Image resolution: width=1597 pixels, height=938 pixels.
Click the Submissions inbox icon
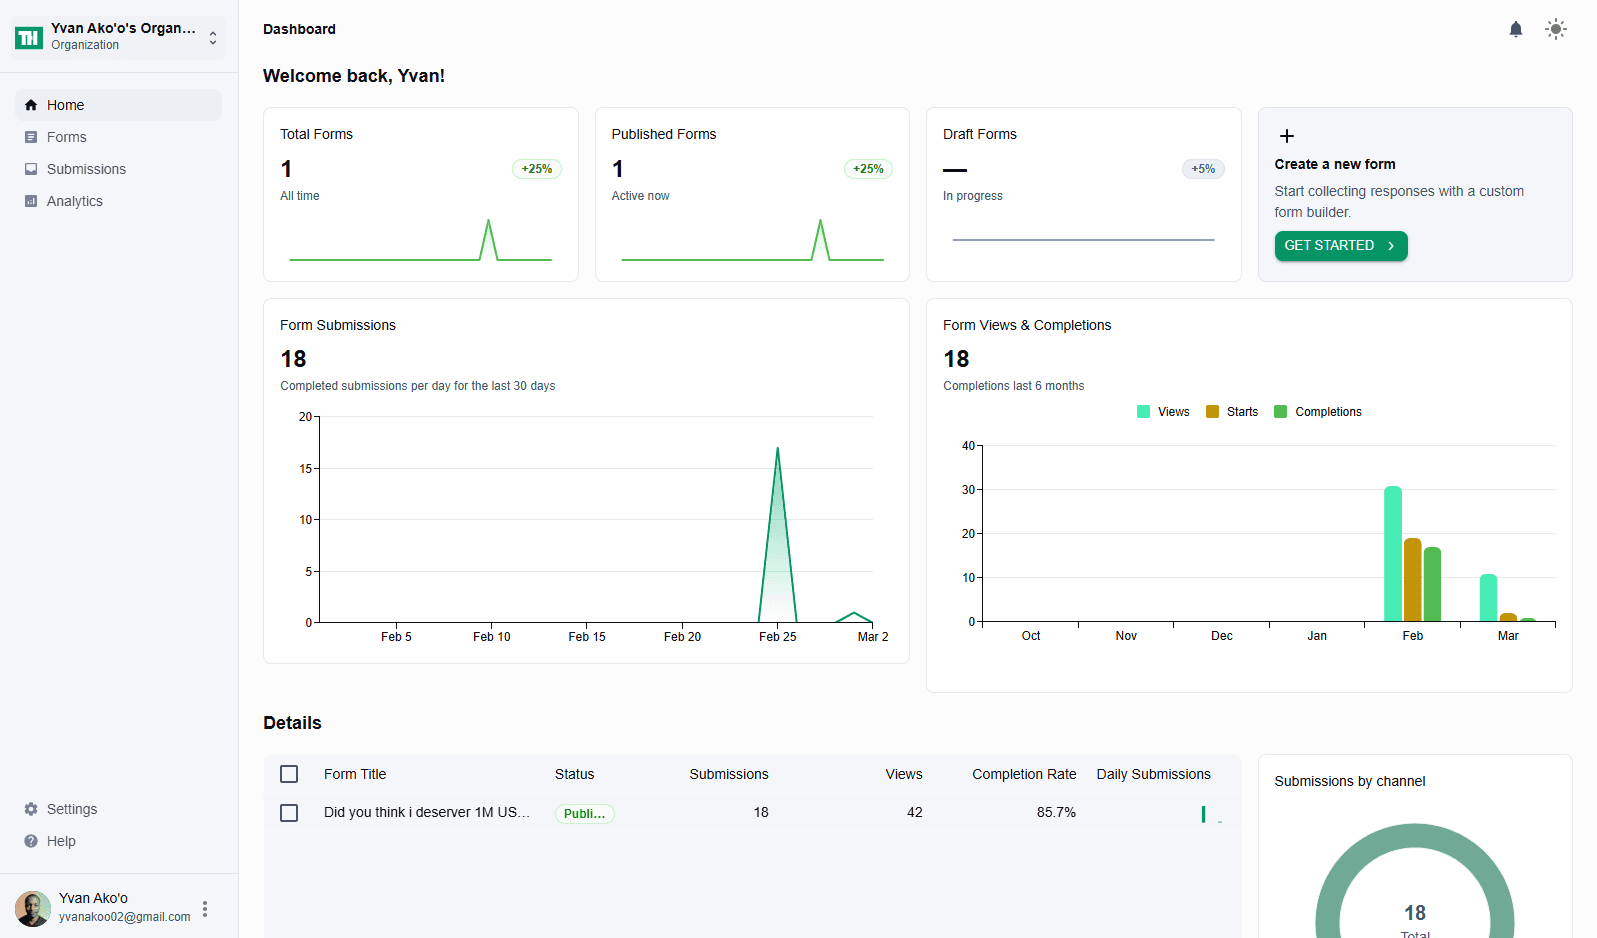[x=31, y=169]
